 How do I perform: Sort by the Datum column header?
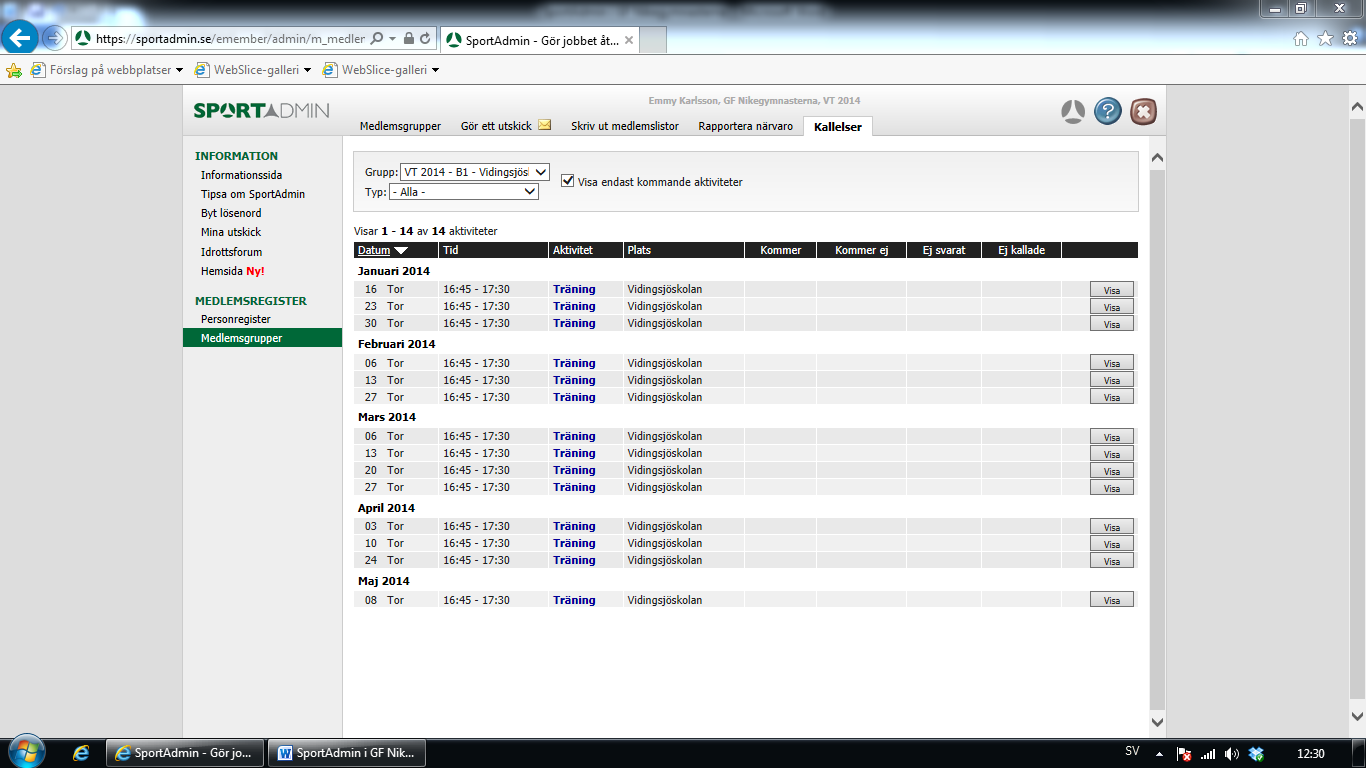pyautogui.click(x=374, y=250)
